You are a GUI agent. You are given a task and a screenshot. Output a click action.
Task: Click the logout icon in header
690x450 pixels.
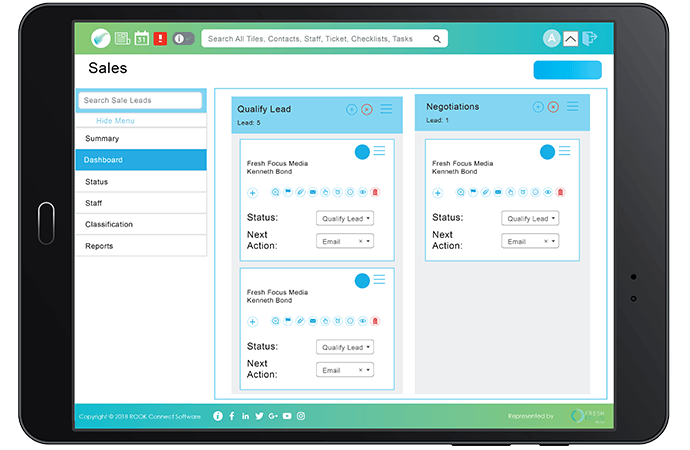coord(590,38)
